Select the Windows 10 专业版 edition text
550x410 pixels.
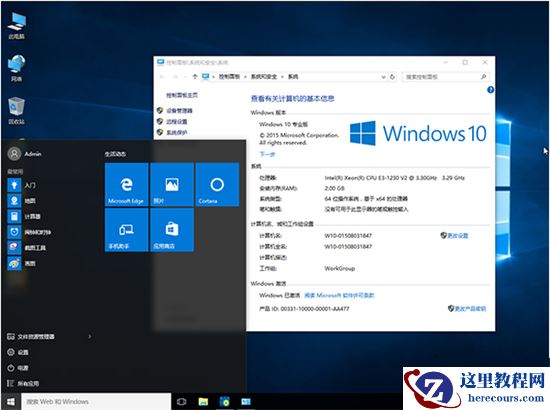point(283,124)
